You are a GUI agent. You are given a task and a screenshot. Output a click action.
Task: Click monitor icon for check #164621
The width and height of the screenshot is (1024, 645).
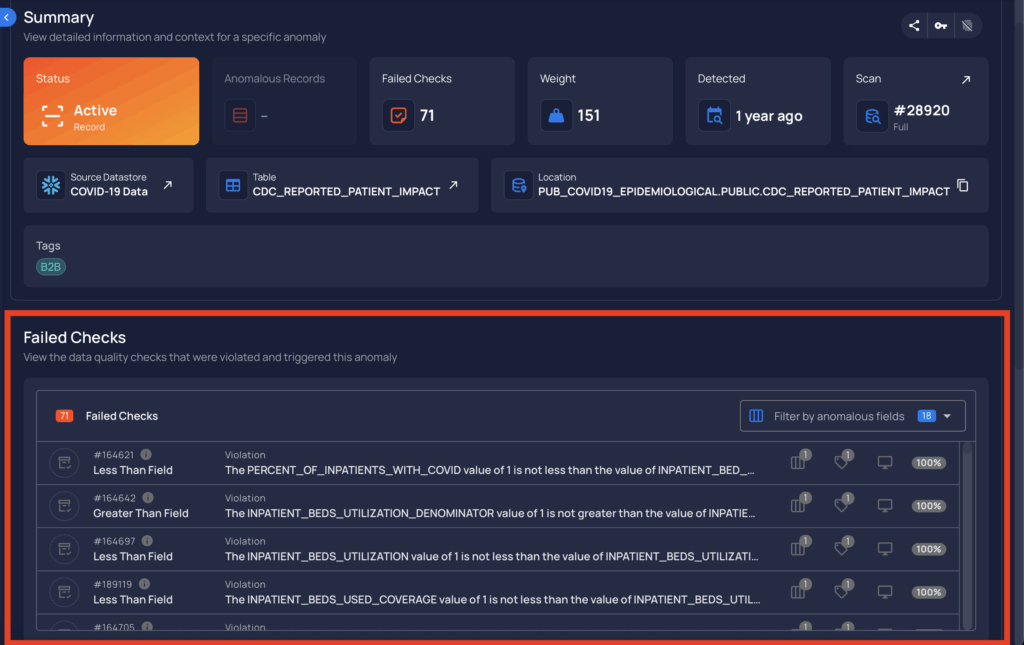point(885,463)
